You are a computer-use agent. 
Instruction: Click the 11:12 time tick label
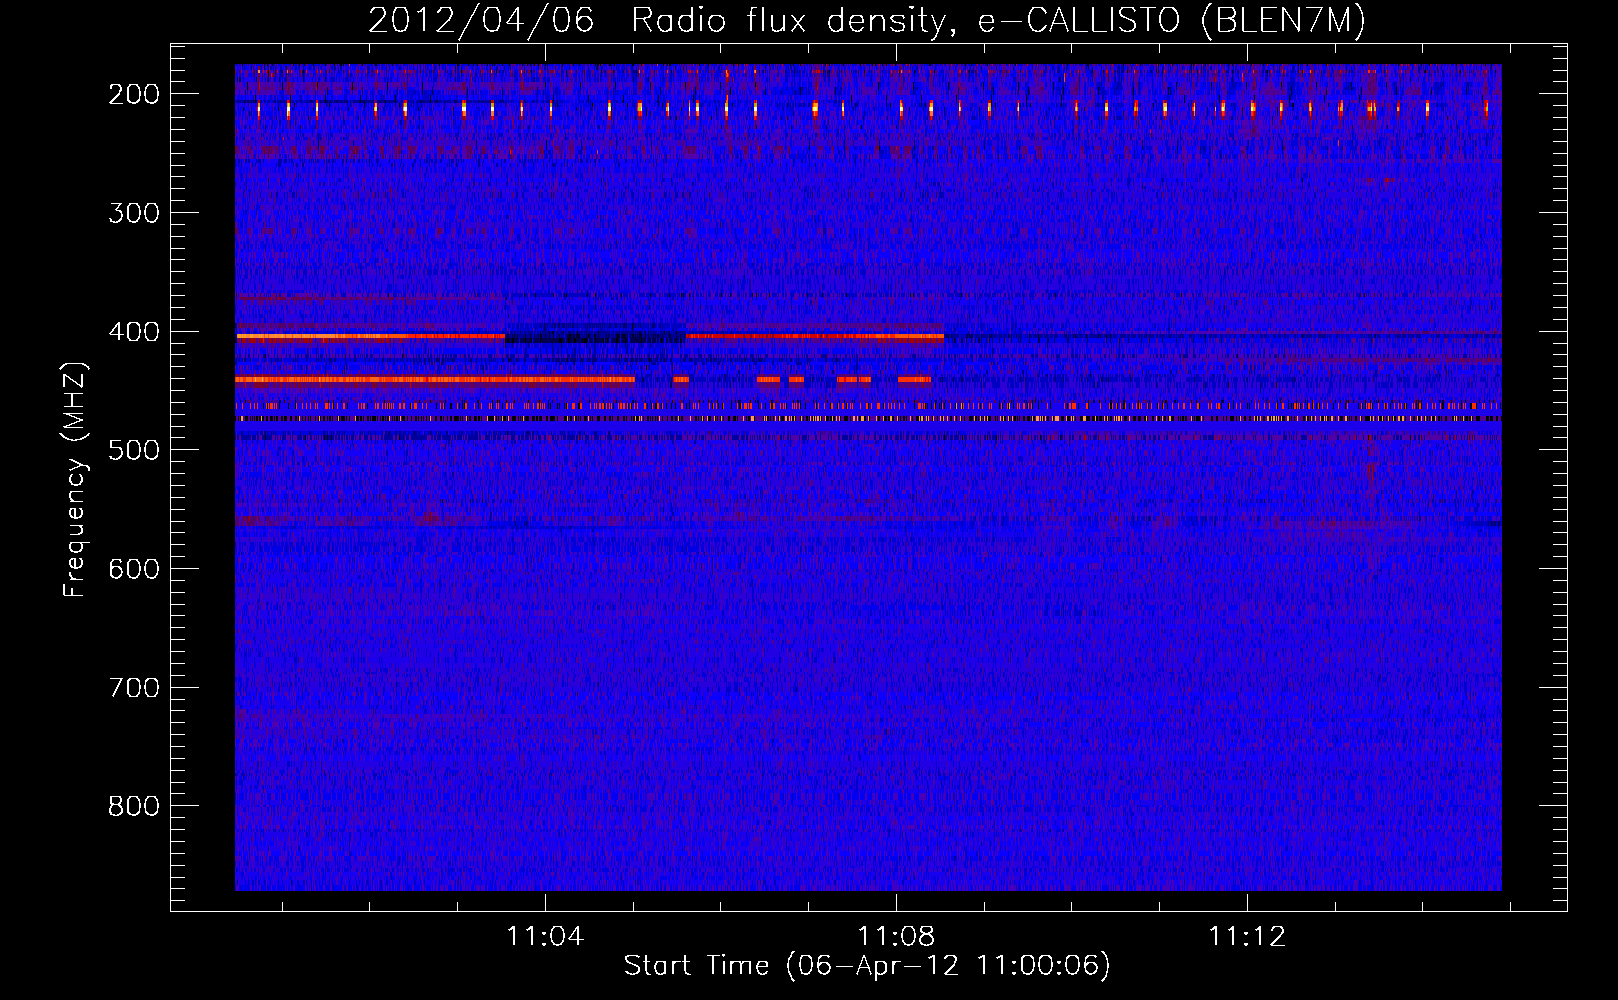click(x=1247, y=937)
